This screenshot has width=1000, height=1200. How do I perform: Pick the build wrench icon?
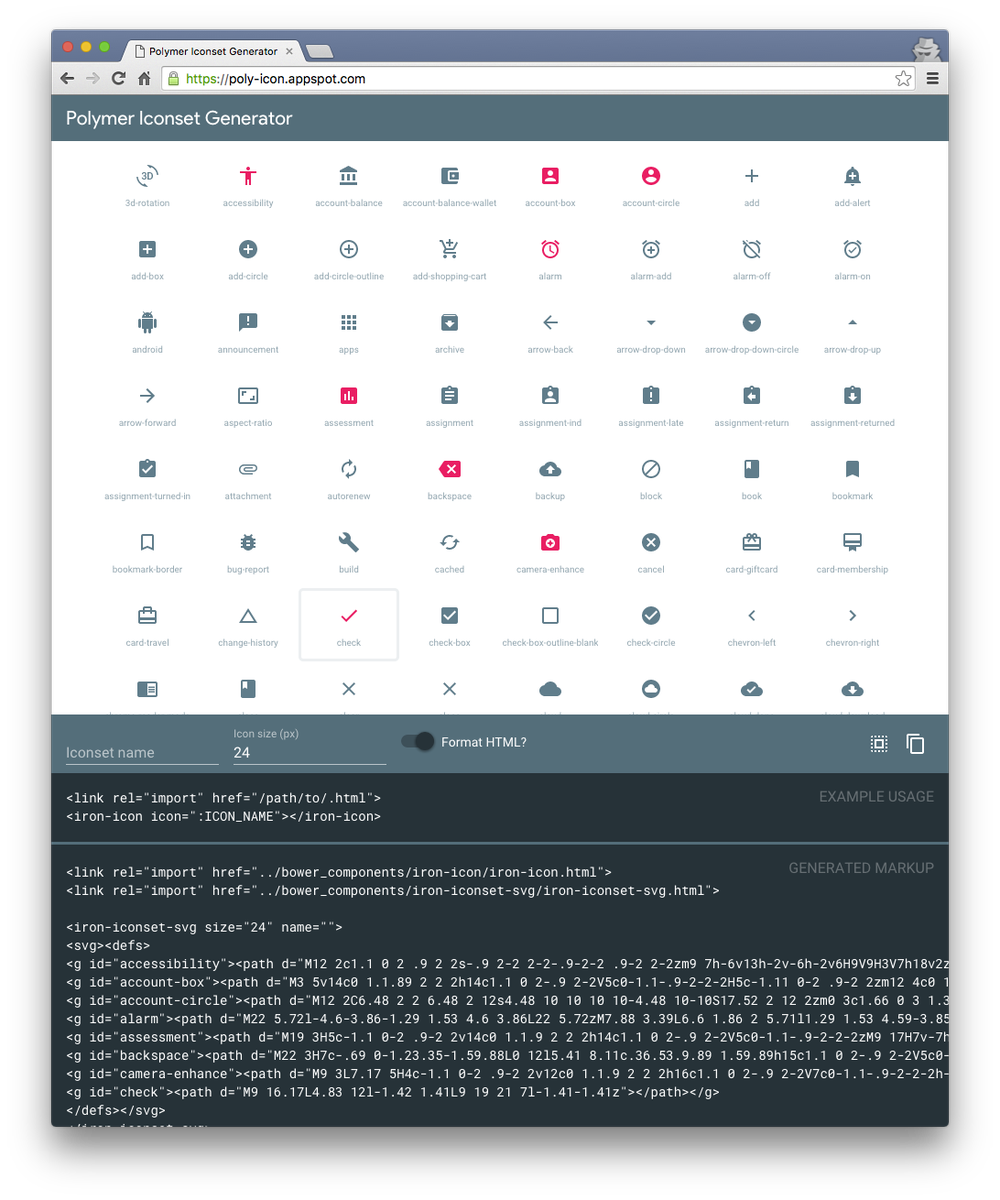point(348,542)
